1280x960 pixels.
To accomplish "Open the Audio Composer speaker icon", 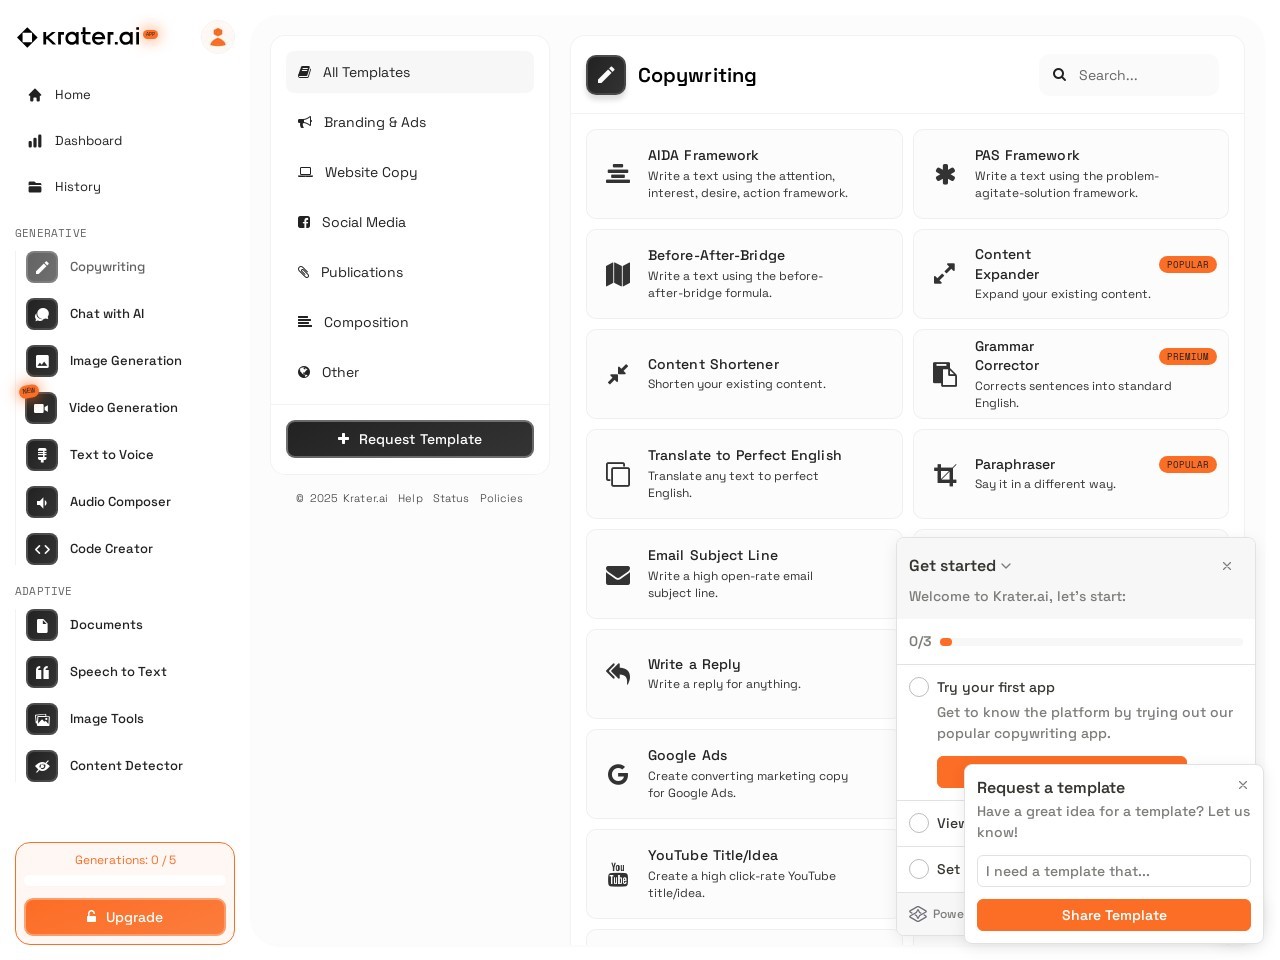I will tap(42, 502).
